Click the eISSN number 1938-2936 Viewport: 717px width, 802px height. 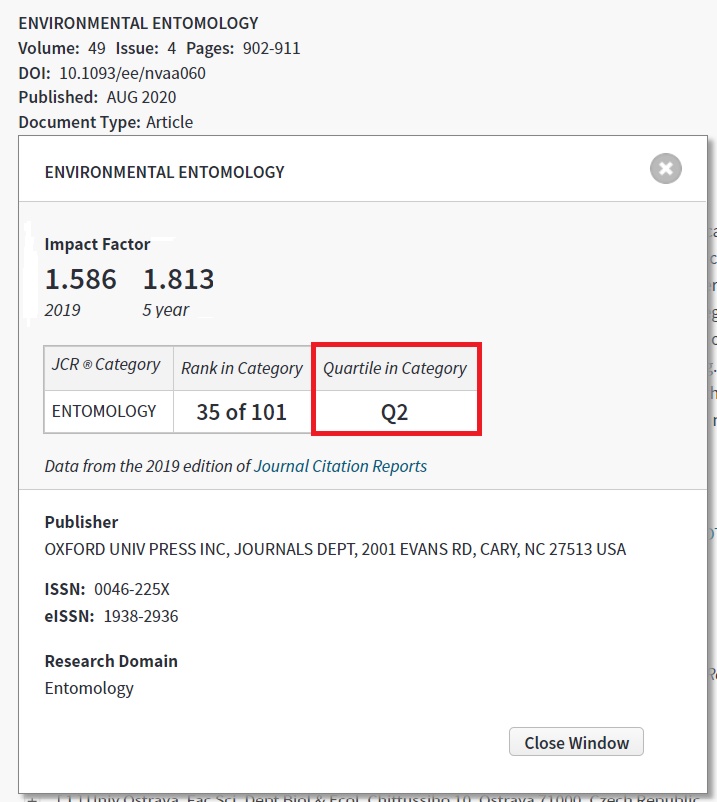tap(141, 616)
